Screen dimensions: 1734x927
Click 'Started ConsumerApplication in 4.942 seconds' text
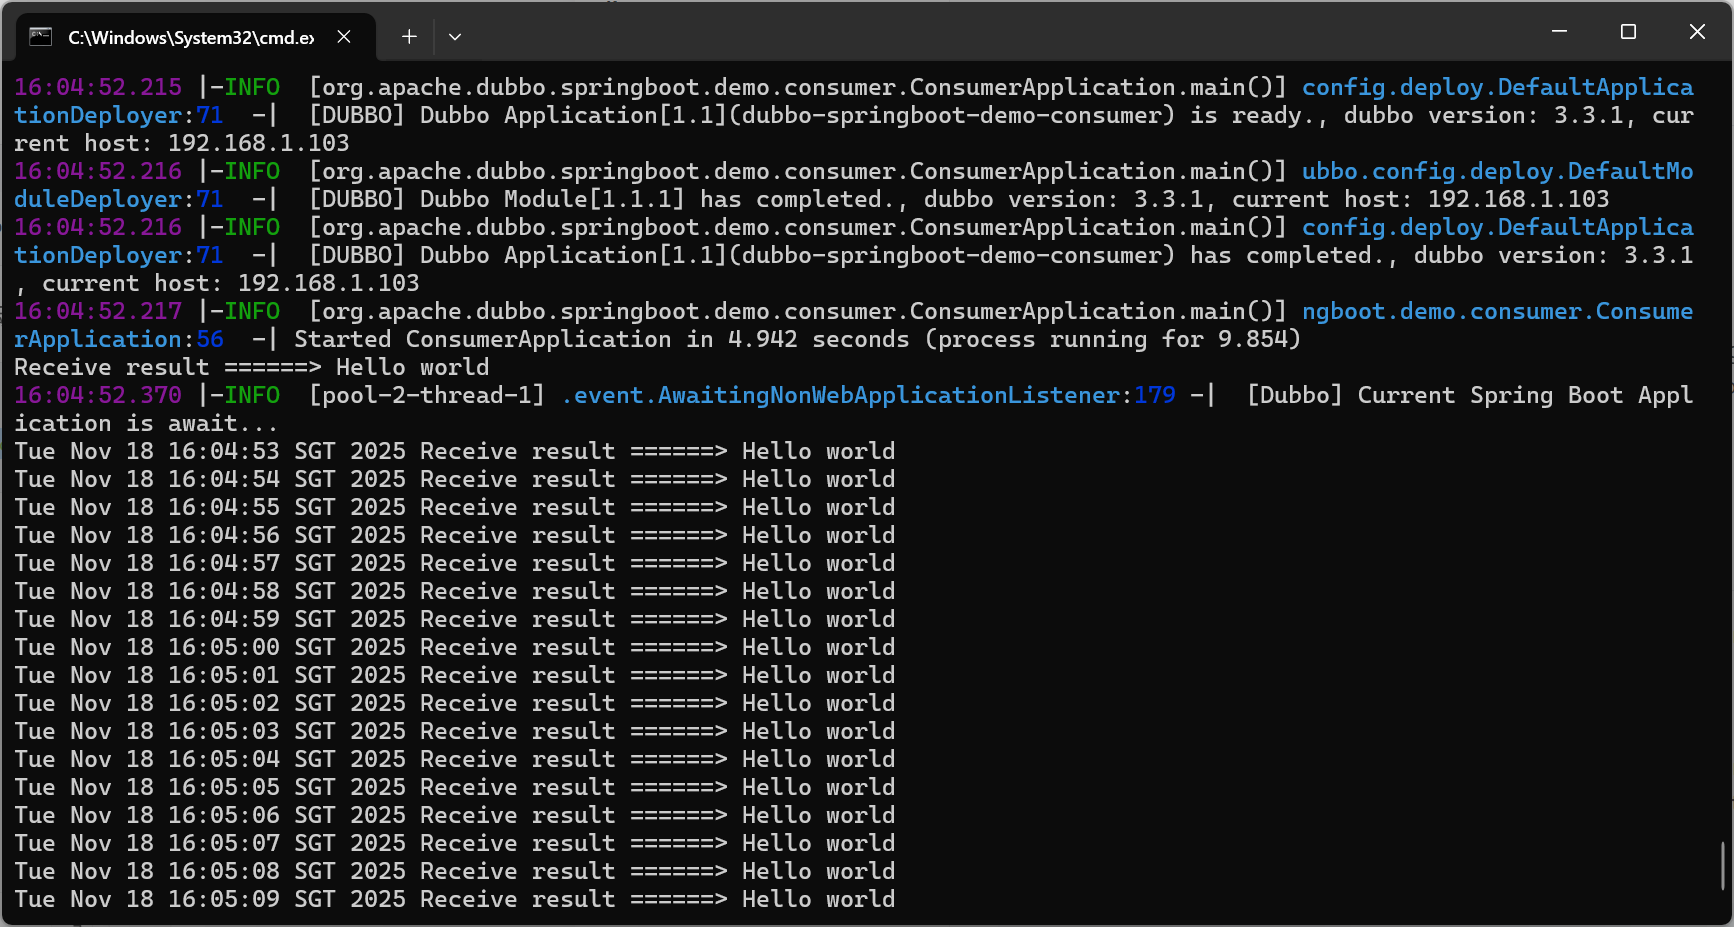602,339
